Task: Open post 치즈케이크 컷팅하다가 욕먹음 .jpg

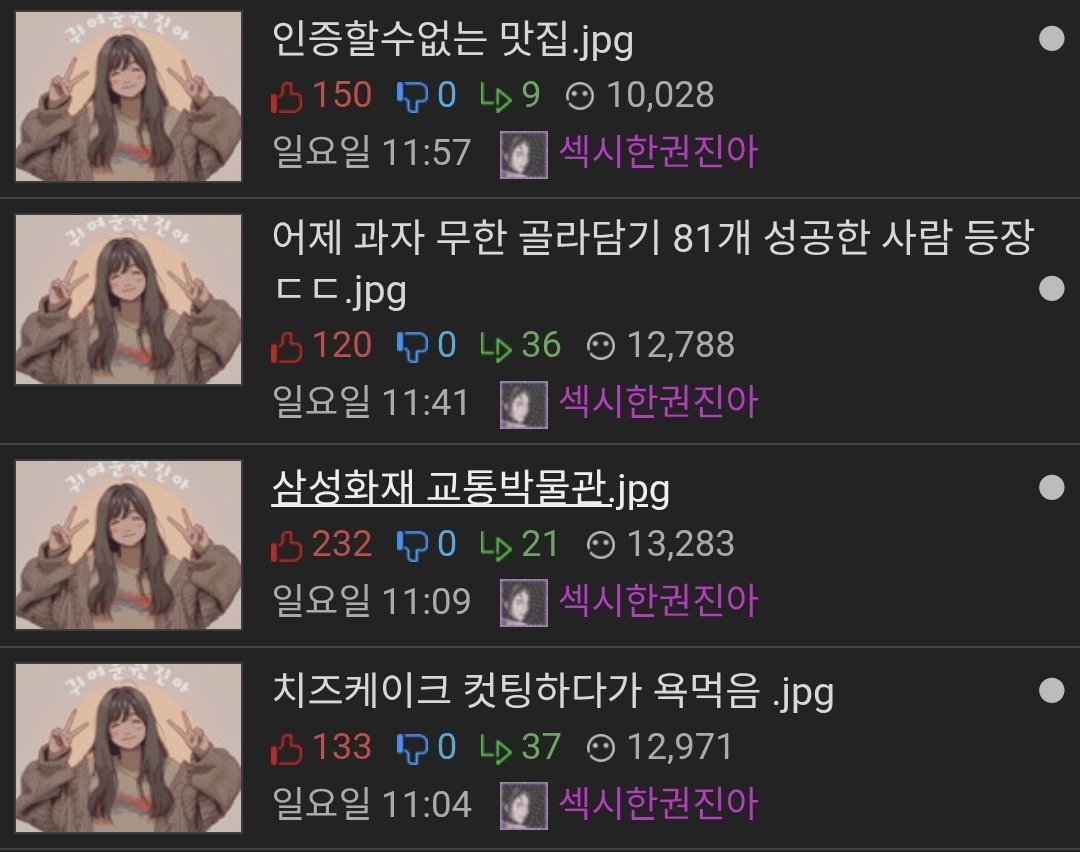Action: pos(553,692)
